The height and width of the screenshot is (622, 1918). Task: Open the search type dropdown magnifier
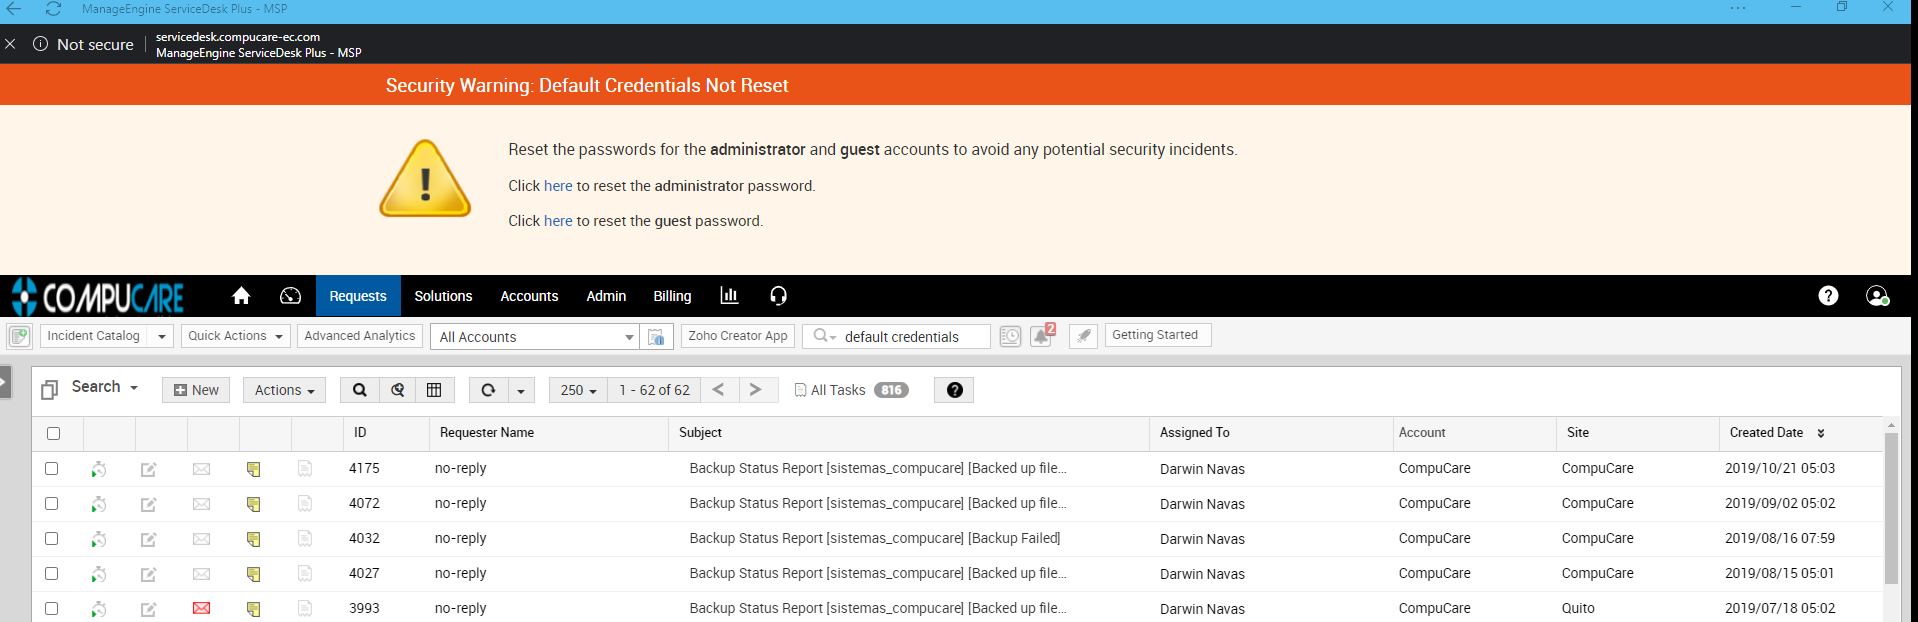(824, 336)
